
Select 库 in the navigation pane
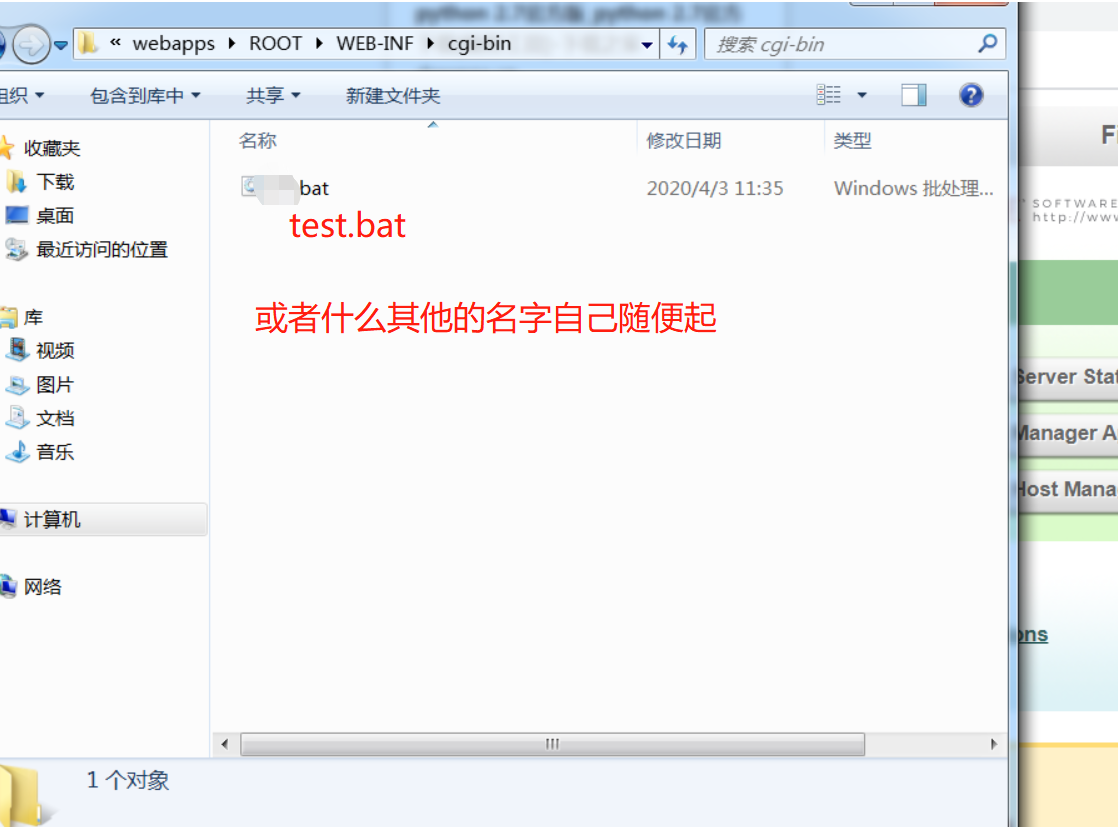pos(34,317)
